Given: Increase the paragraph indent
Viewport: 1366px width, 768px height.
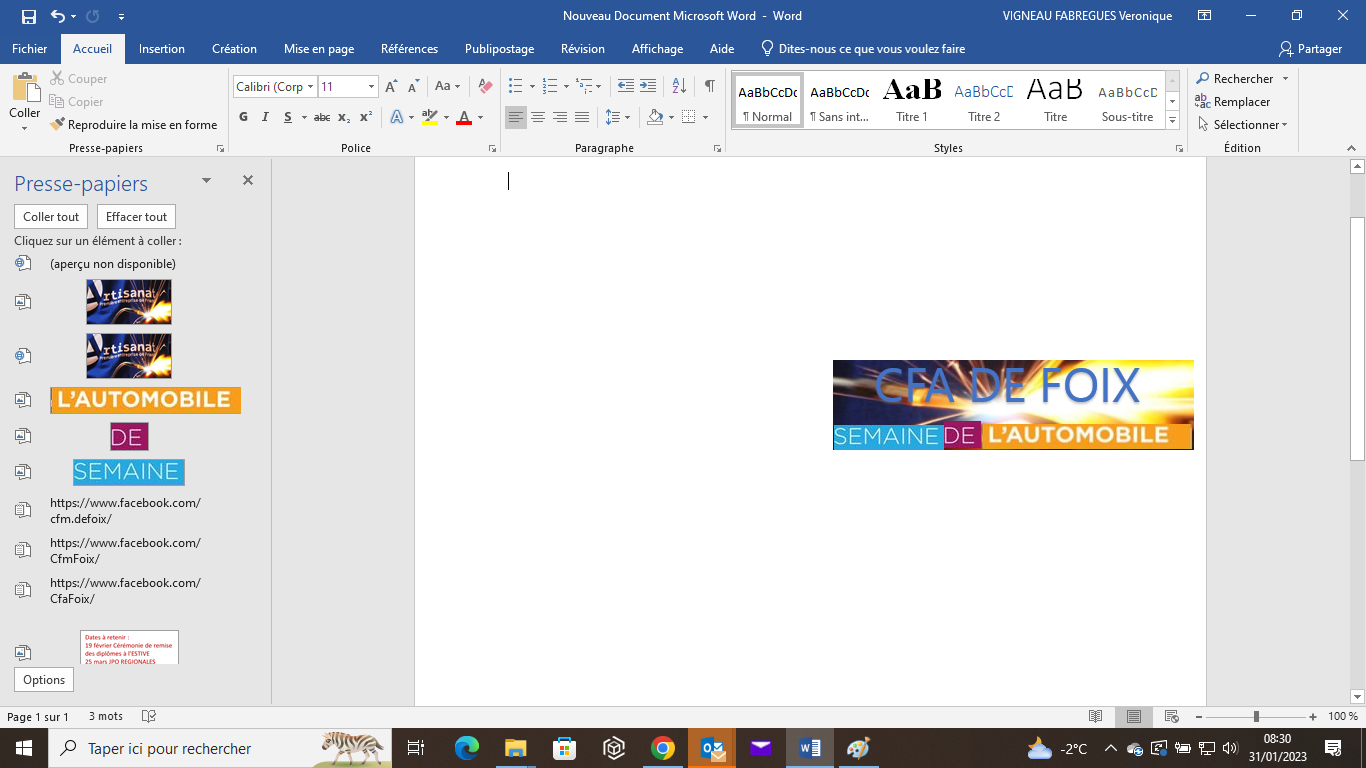Looking at the screenshot, I should (x=648, y=87).
